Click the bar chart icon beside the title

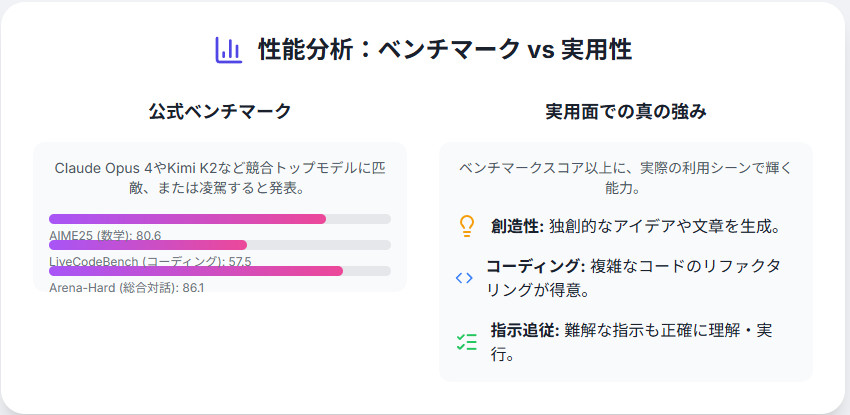click(x=229, y=50)
